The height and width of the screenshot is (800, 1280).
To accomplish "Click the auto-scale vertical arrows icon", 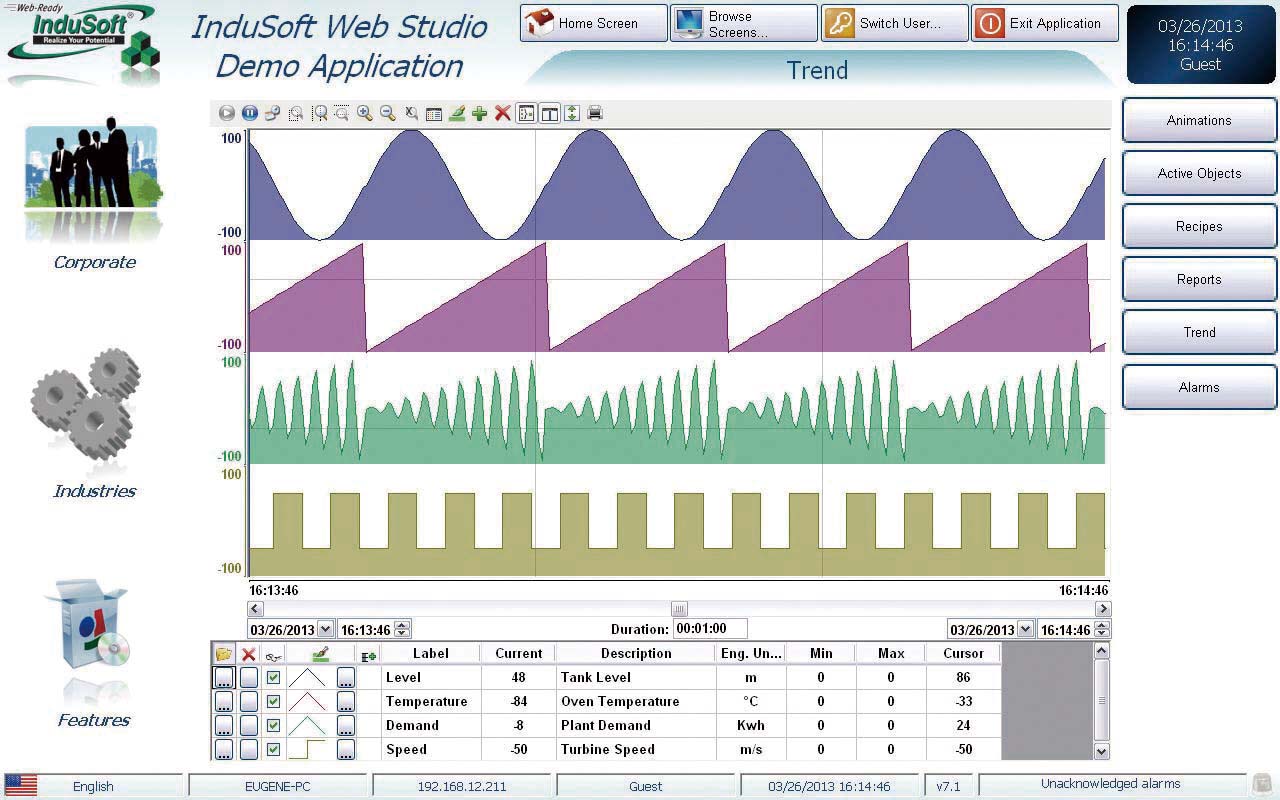I will [572, 114].
